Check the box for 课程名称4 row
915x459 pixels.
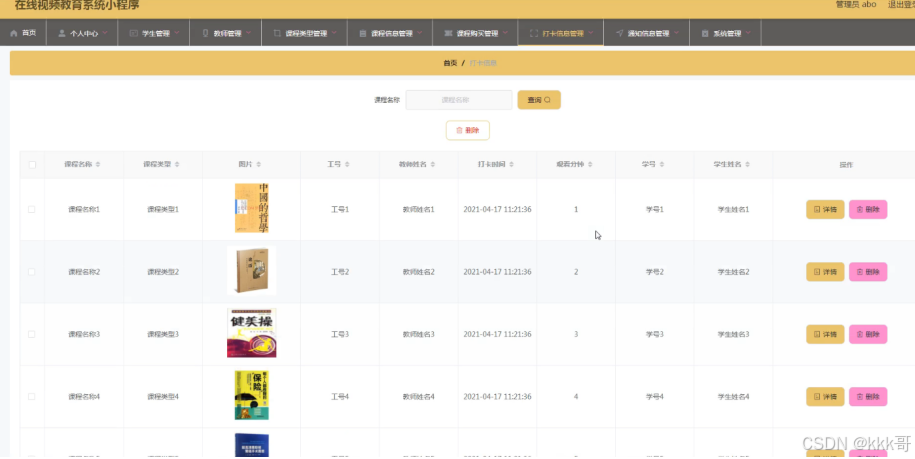[x=32, y=397]
